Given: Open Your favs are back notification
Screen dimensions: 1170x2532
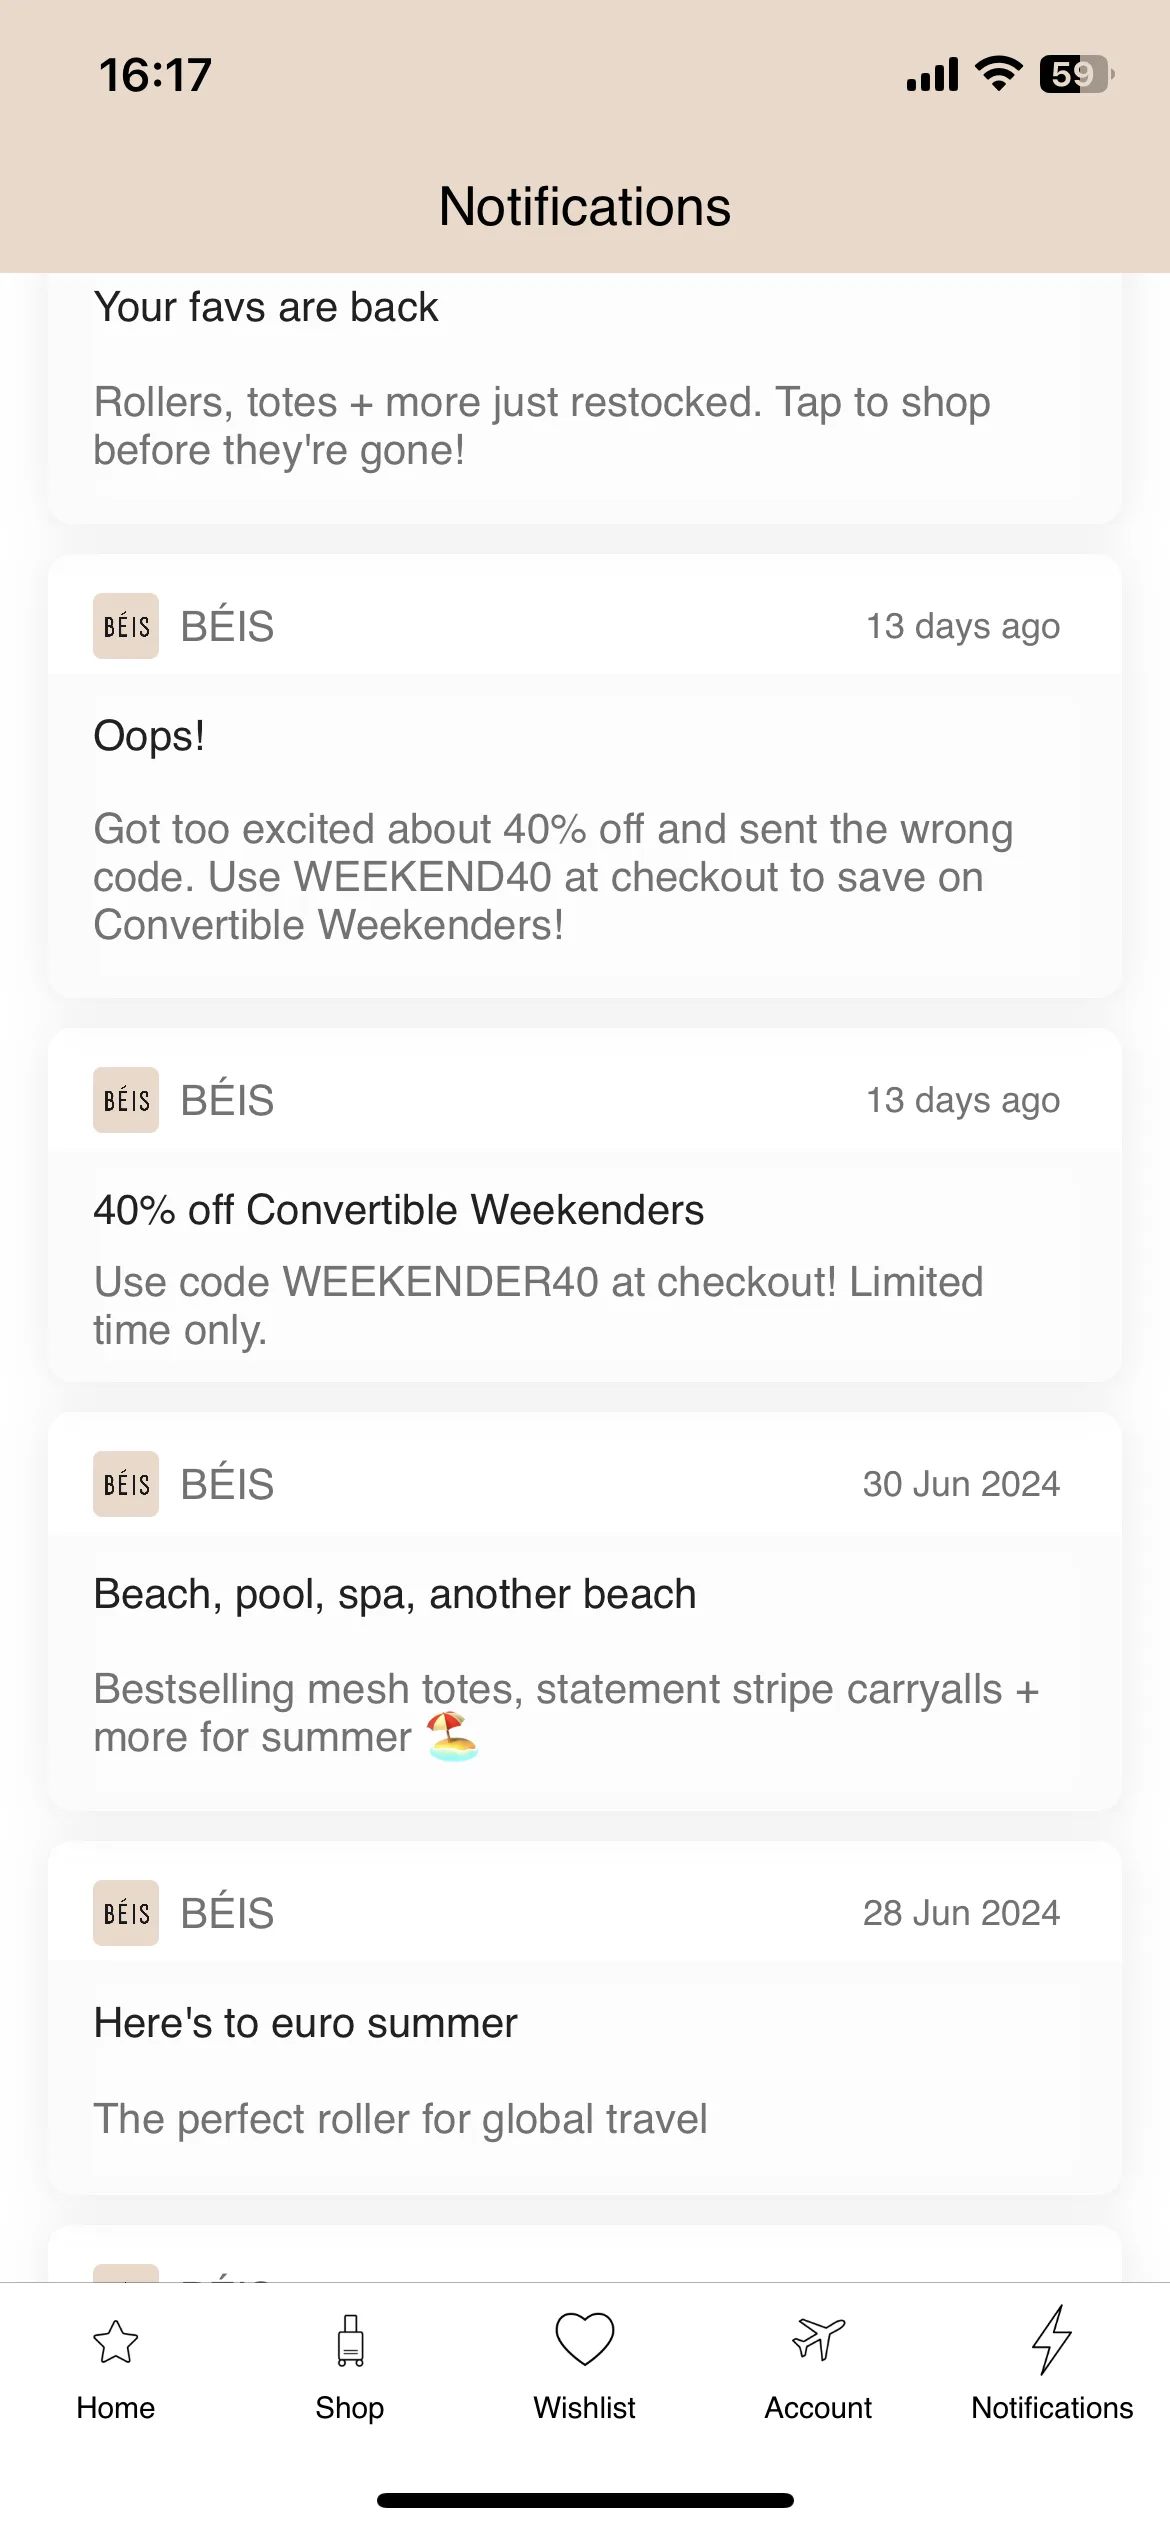Looking at the screenshot, I should coord(585,398).
